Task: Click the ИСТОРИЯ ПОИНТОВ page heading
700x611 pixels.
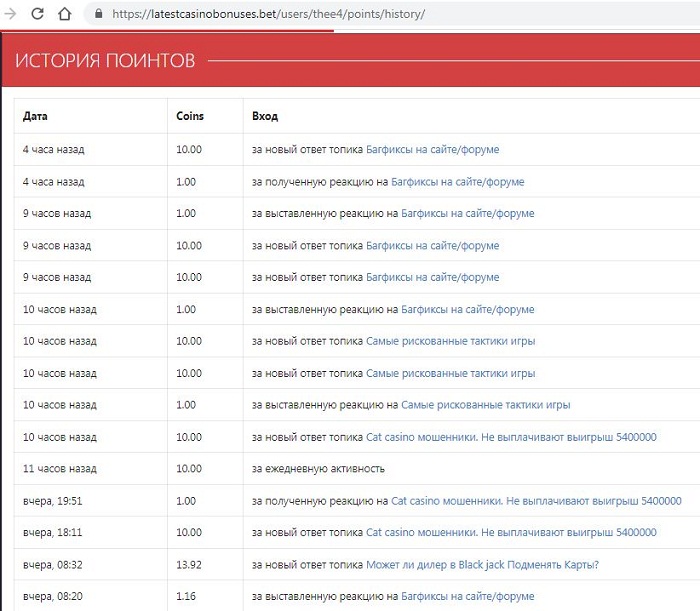Action: 105,61
